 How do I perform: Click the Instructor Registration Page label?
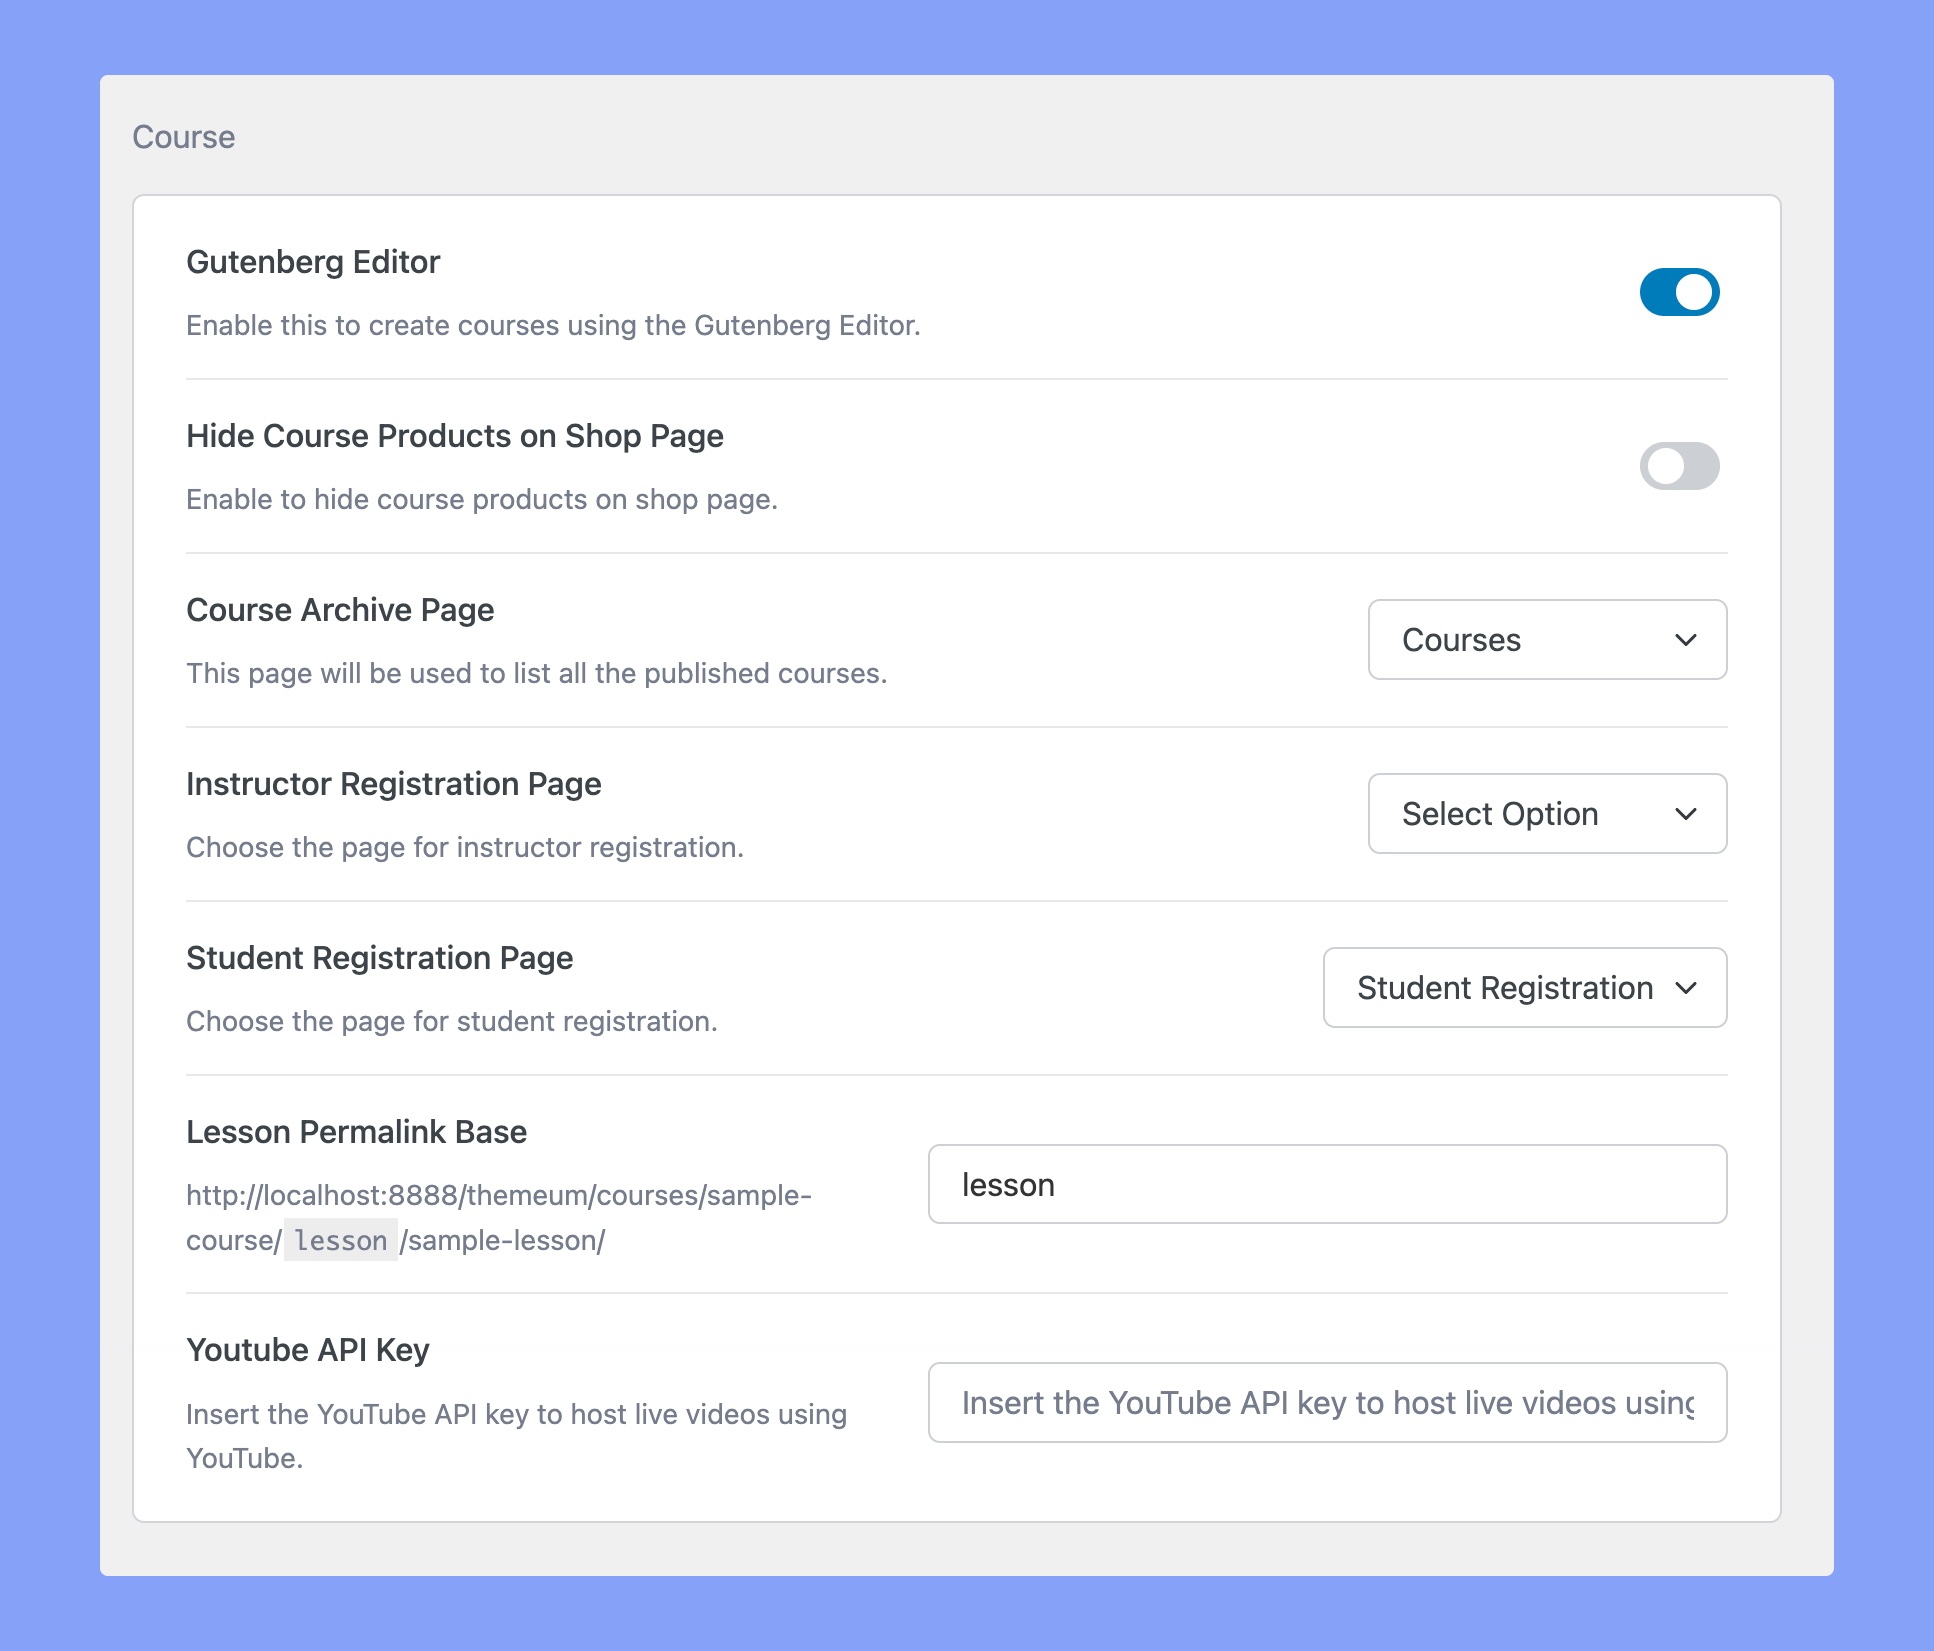coord(394,784)
